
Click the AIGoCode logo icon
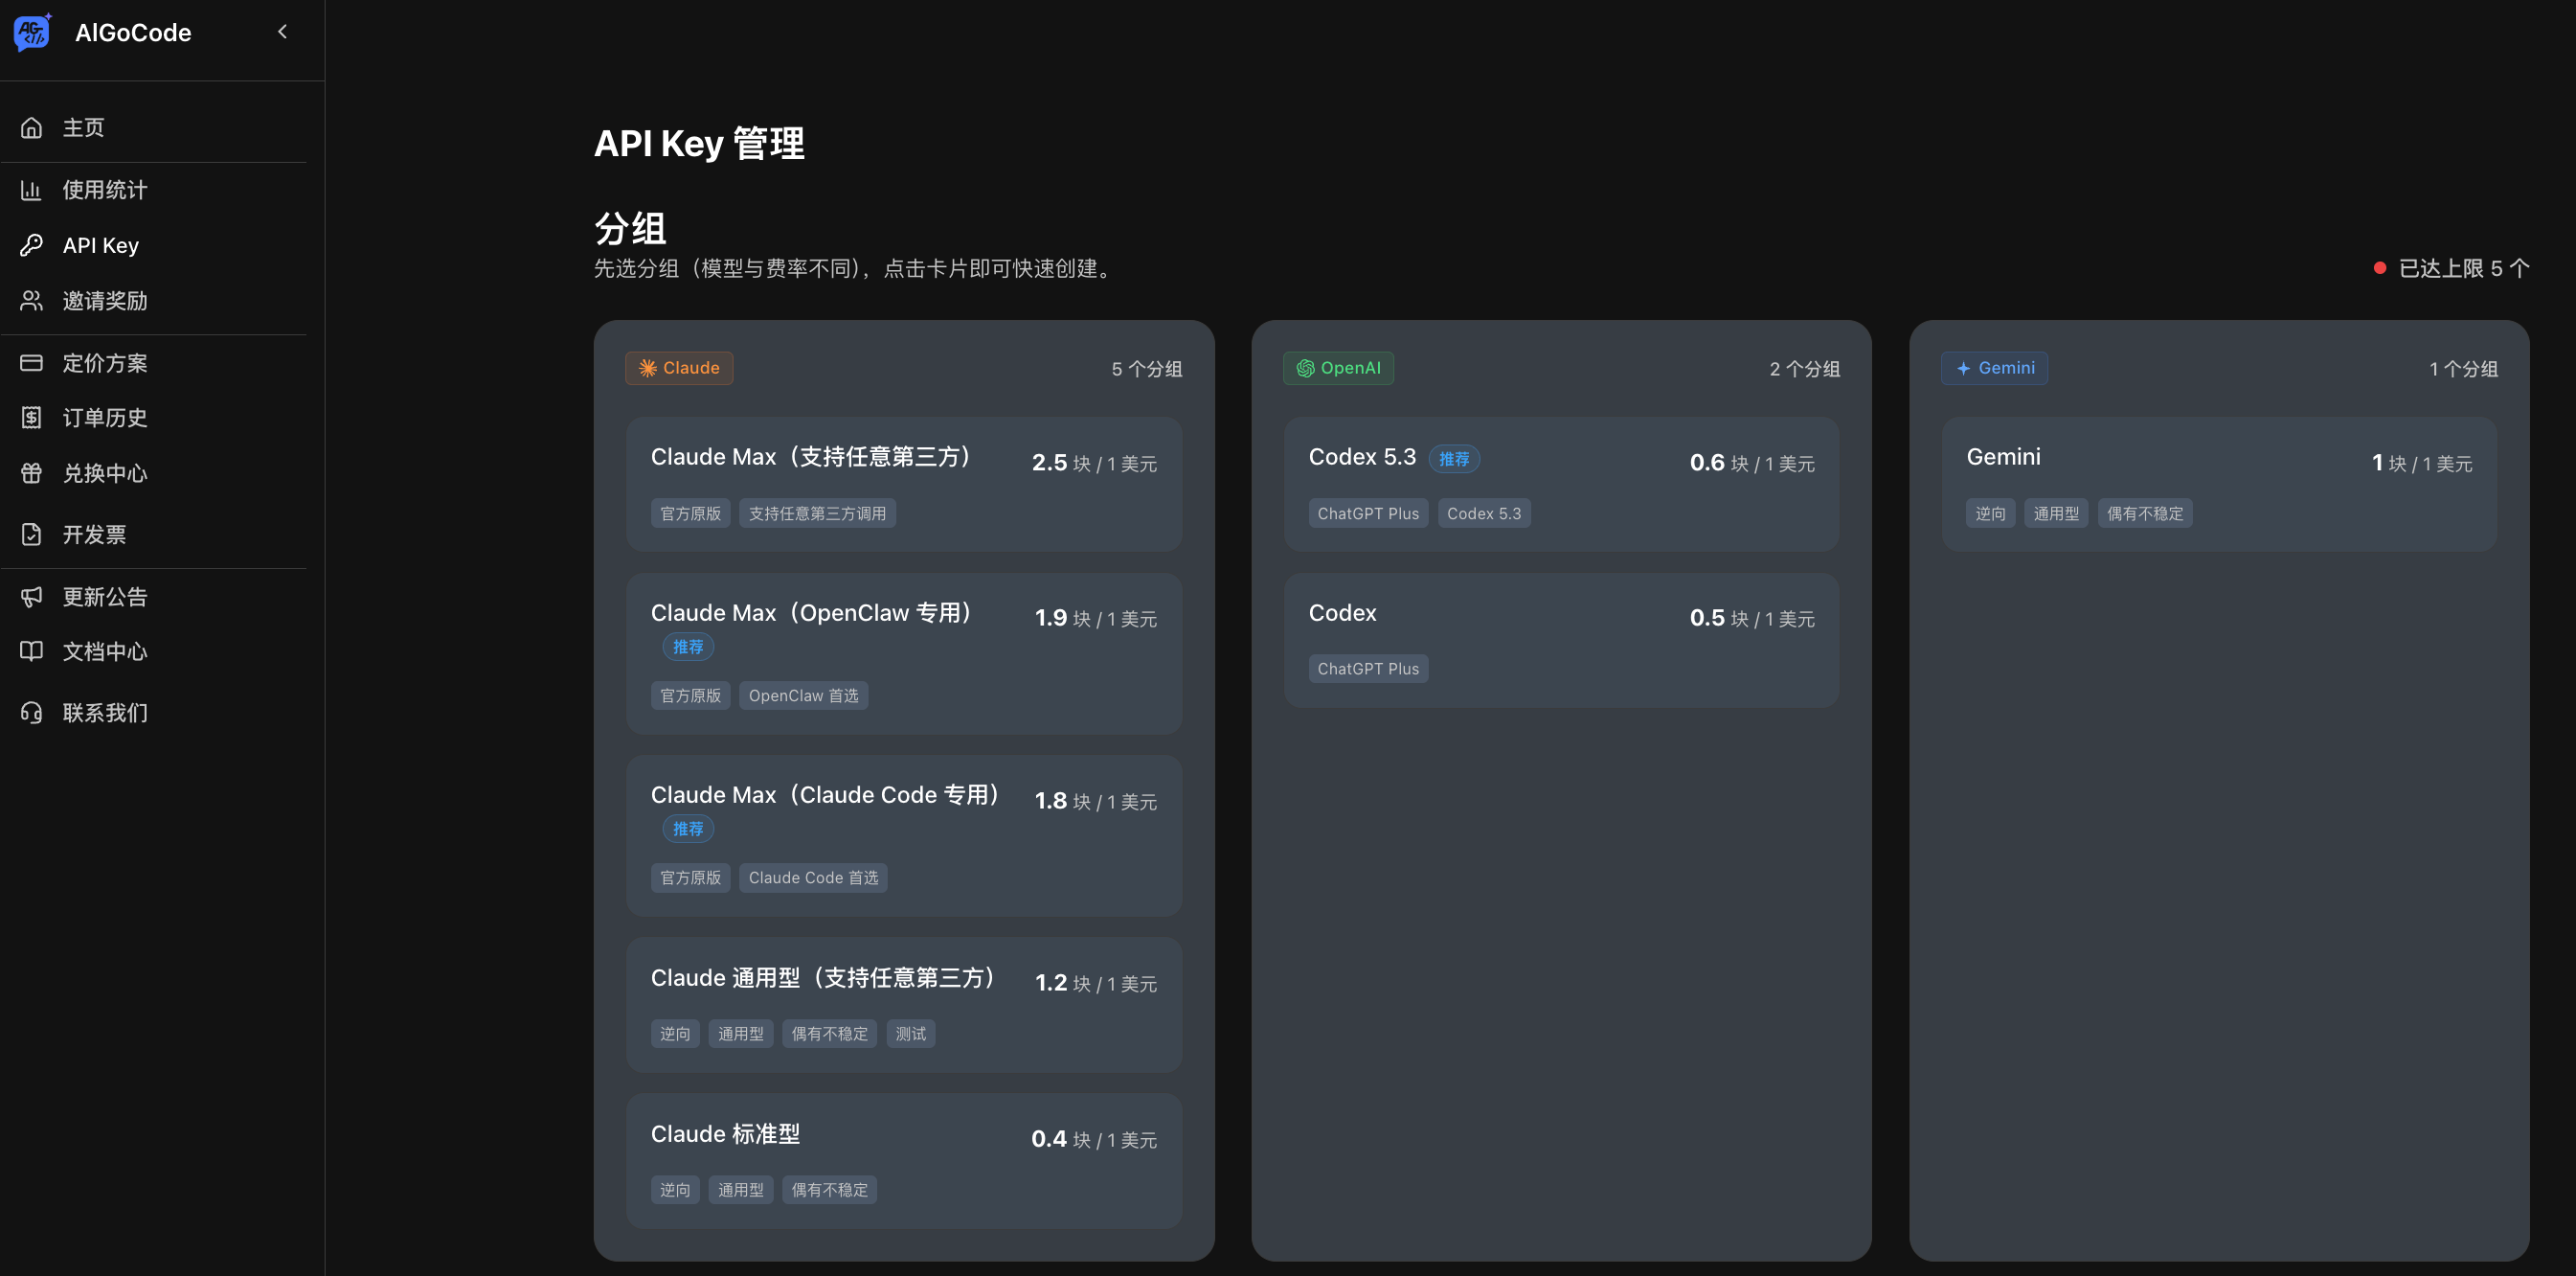(32, 32)
